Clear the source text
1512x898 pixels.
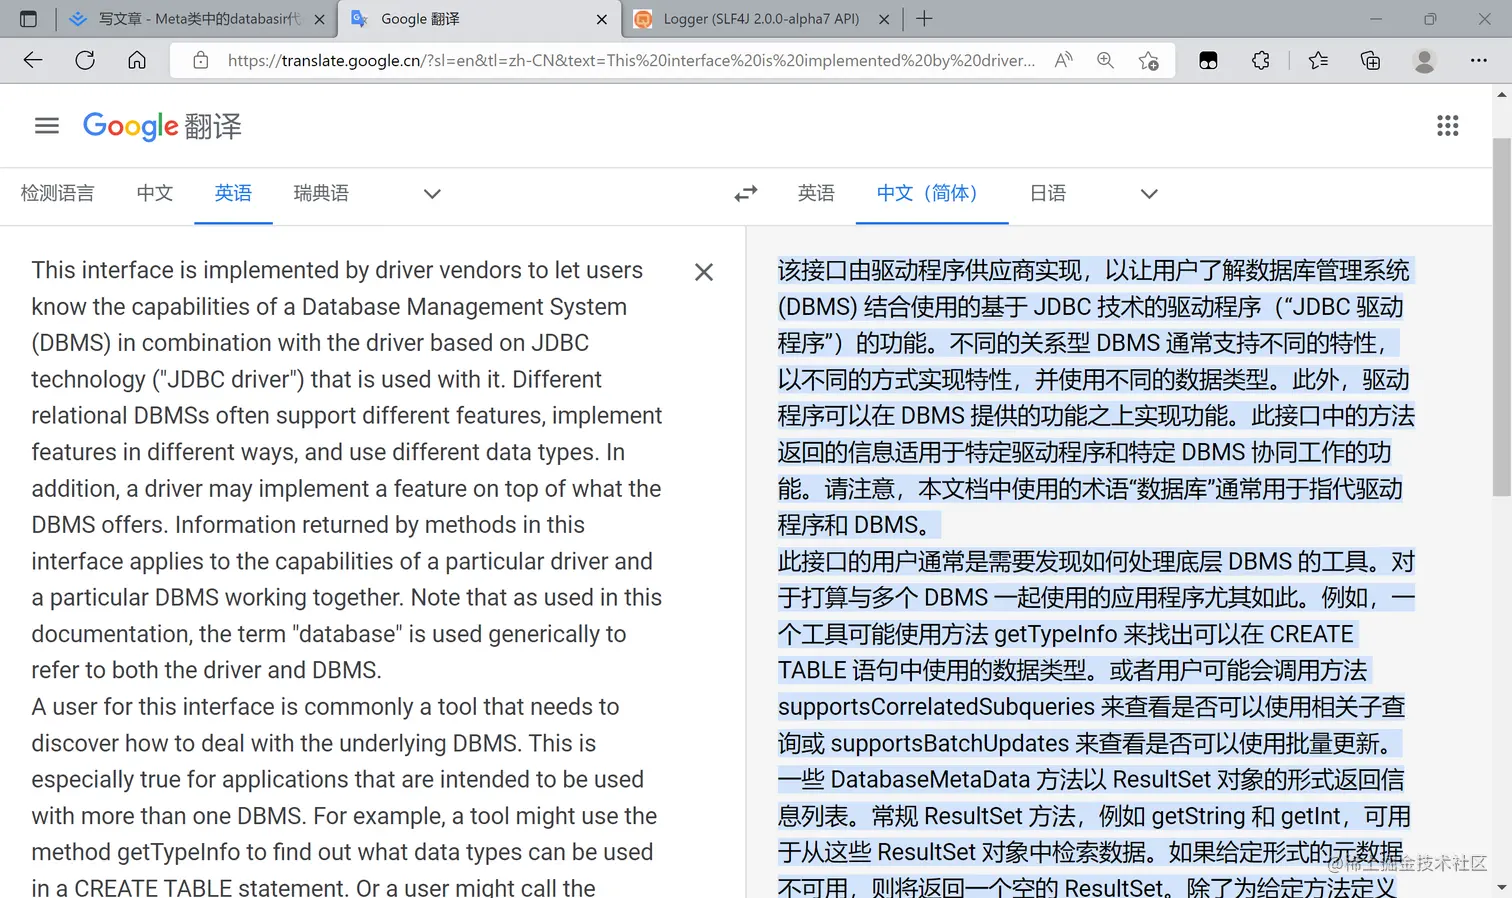tap(704, 272)
